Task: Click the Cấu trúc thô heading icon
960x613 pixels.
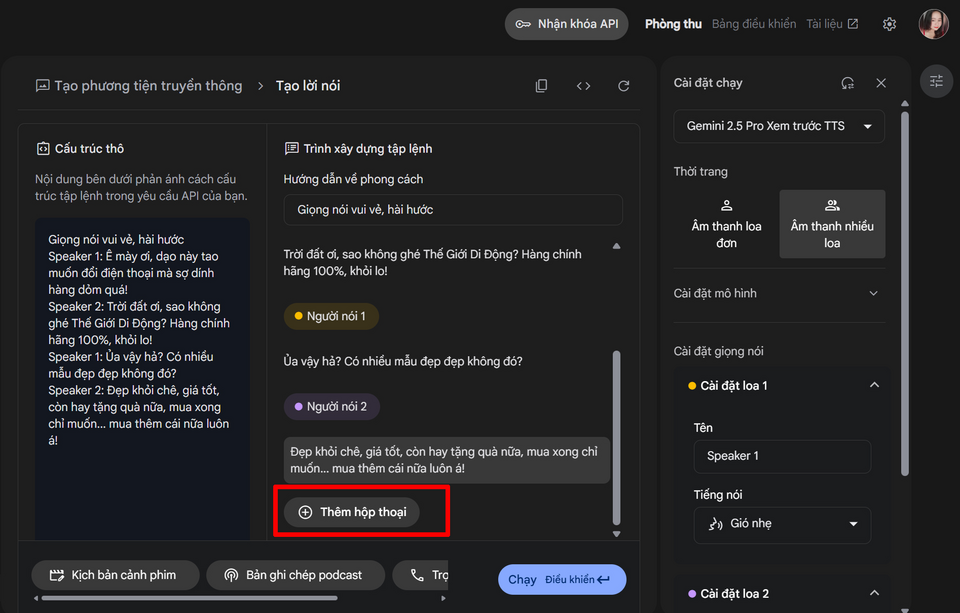Action: tap(43, 149)
